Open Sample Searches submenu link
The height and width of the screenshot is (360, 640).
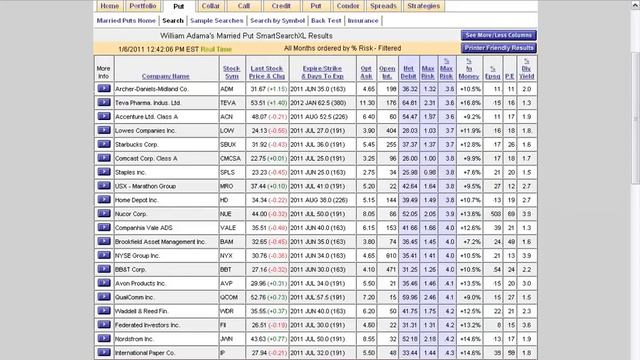pos(217,20)
